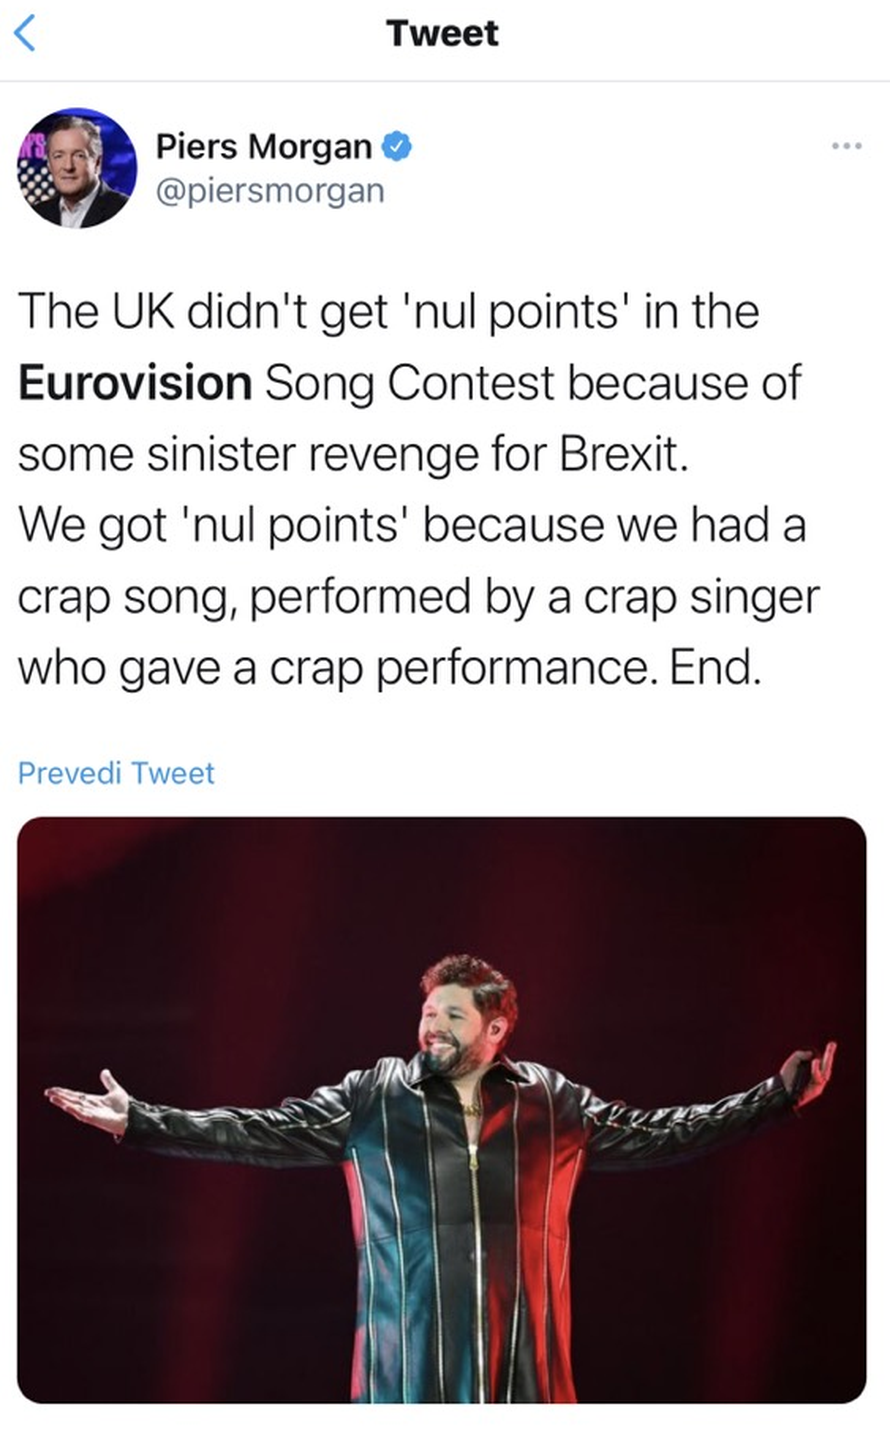Click the words Song Contest

[409, 383]
